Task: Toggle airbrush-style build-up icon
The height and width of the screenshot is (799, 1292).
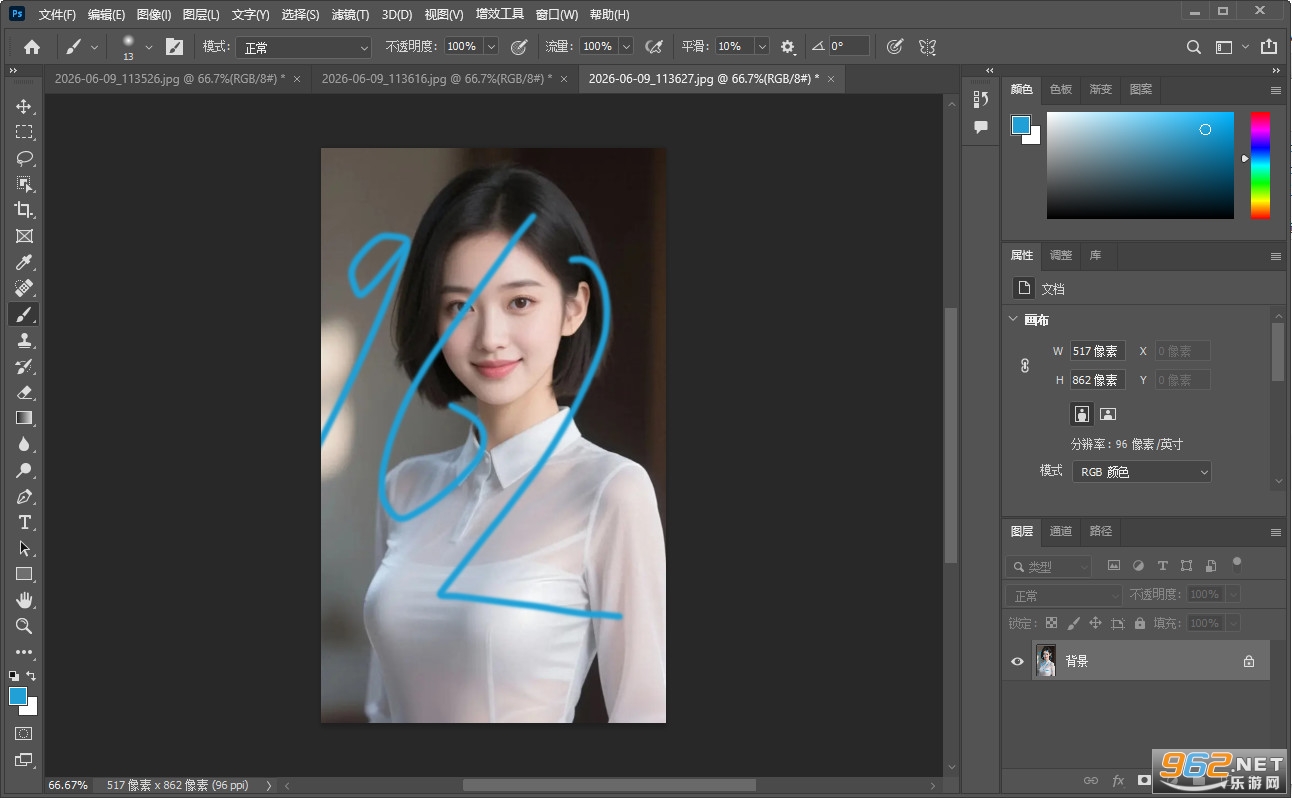Action: click(x=654, y=46)
